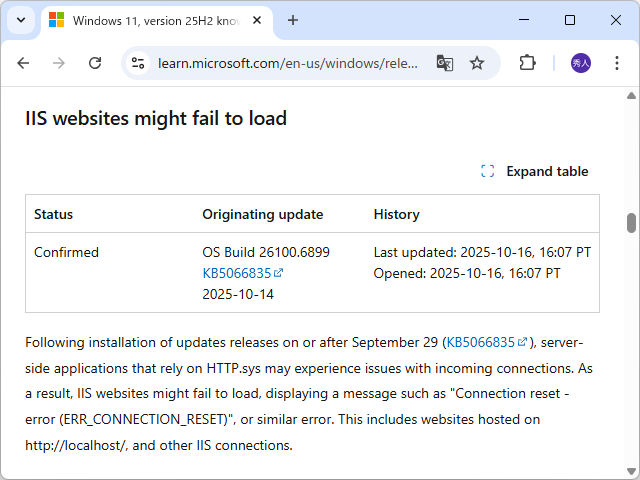Open KB5066835 link in the paragraph
This screenshot has height=480, width=640.
tap(482, 342)
